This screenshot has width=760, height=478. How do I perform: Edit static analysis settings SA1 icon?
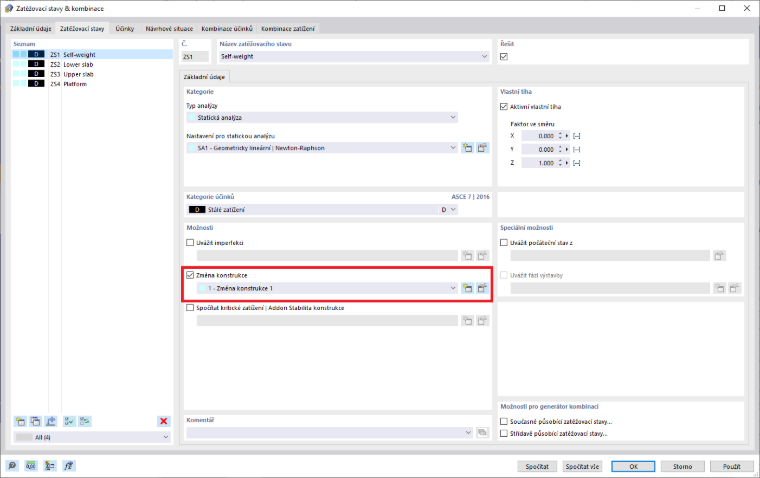tap(482, 148)
